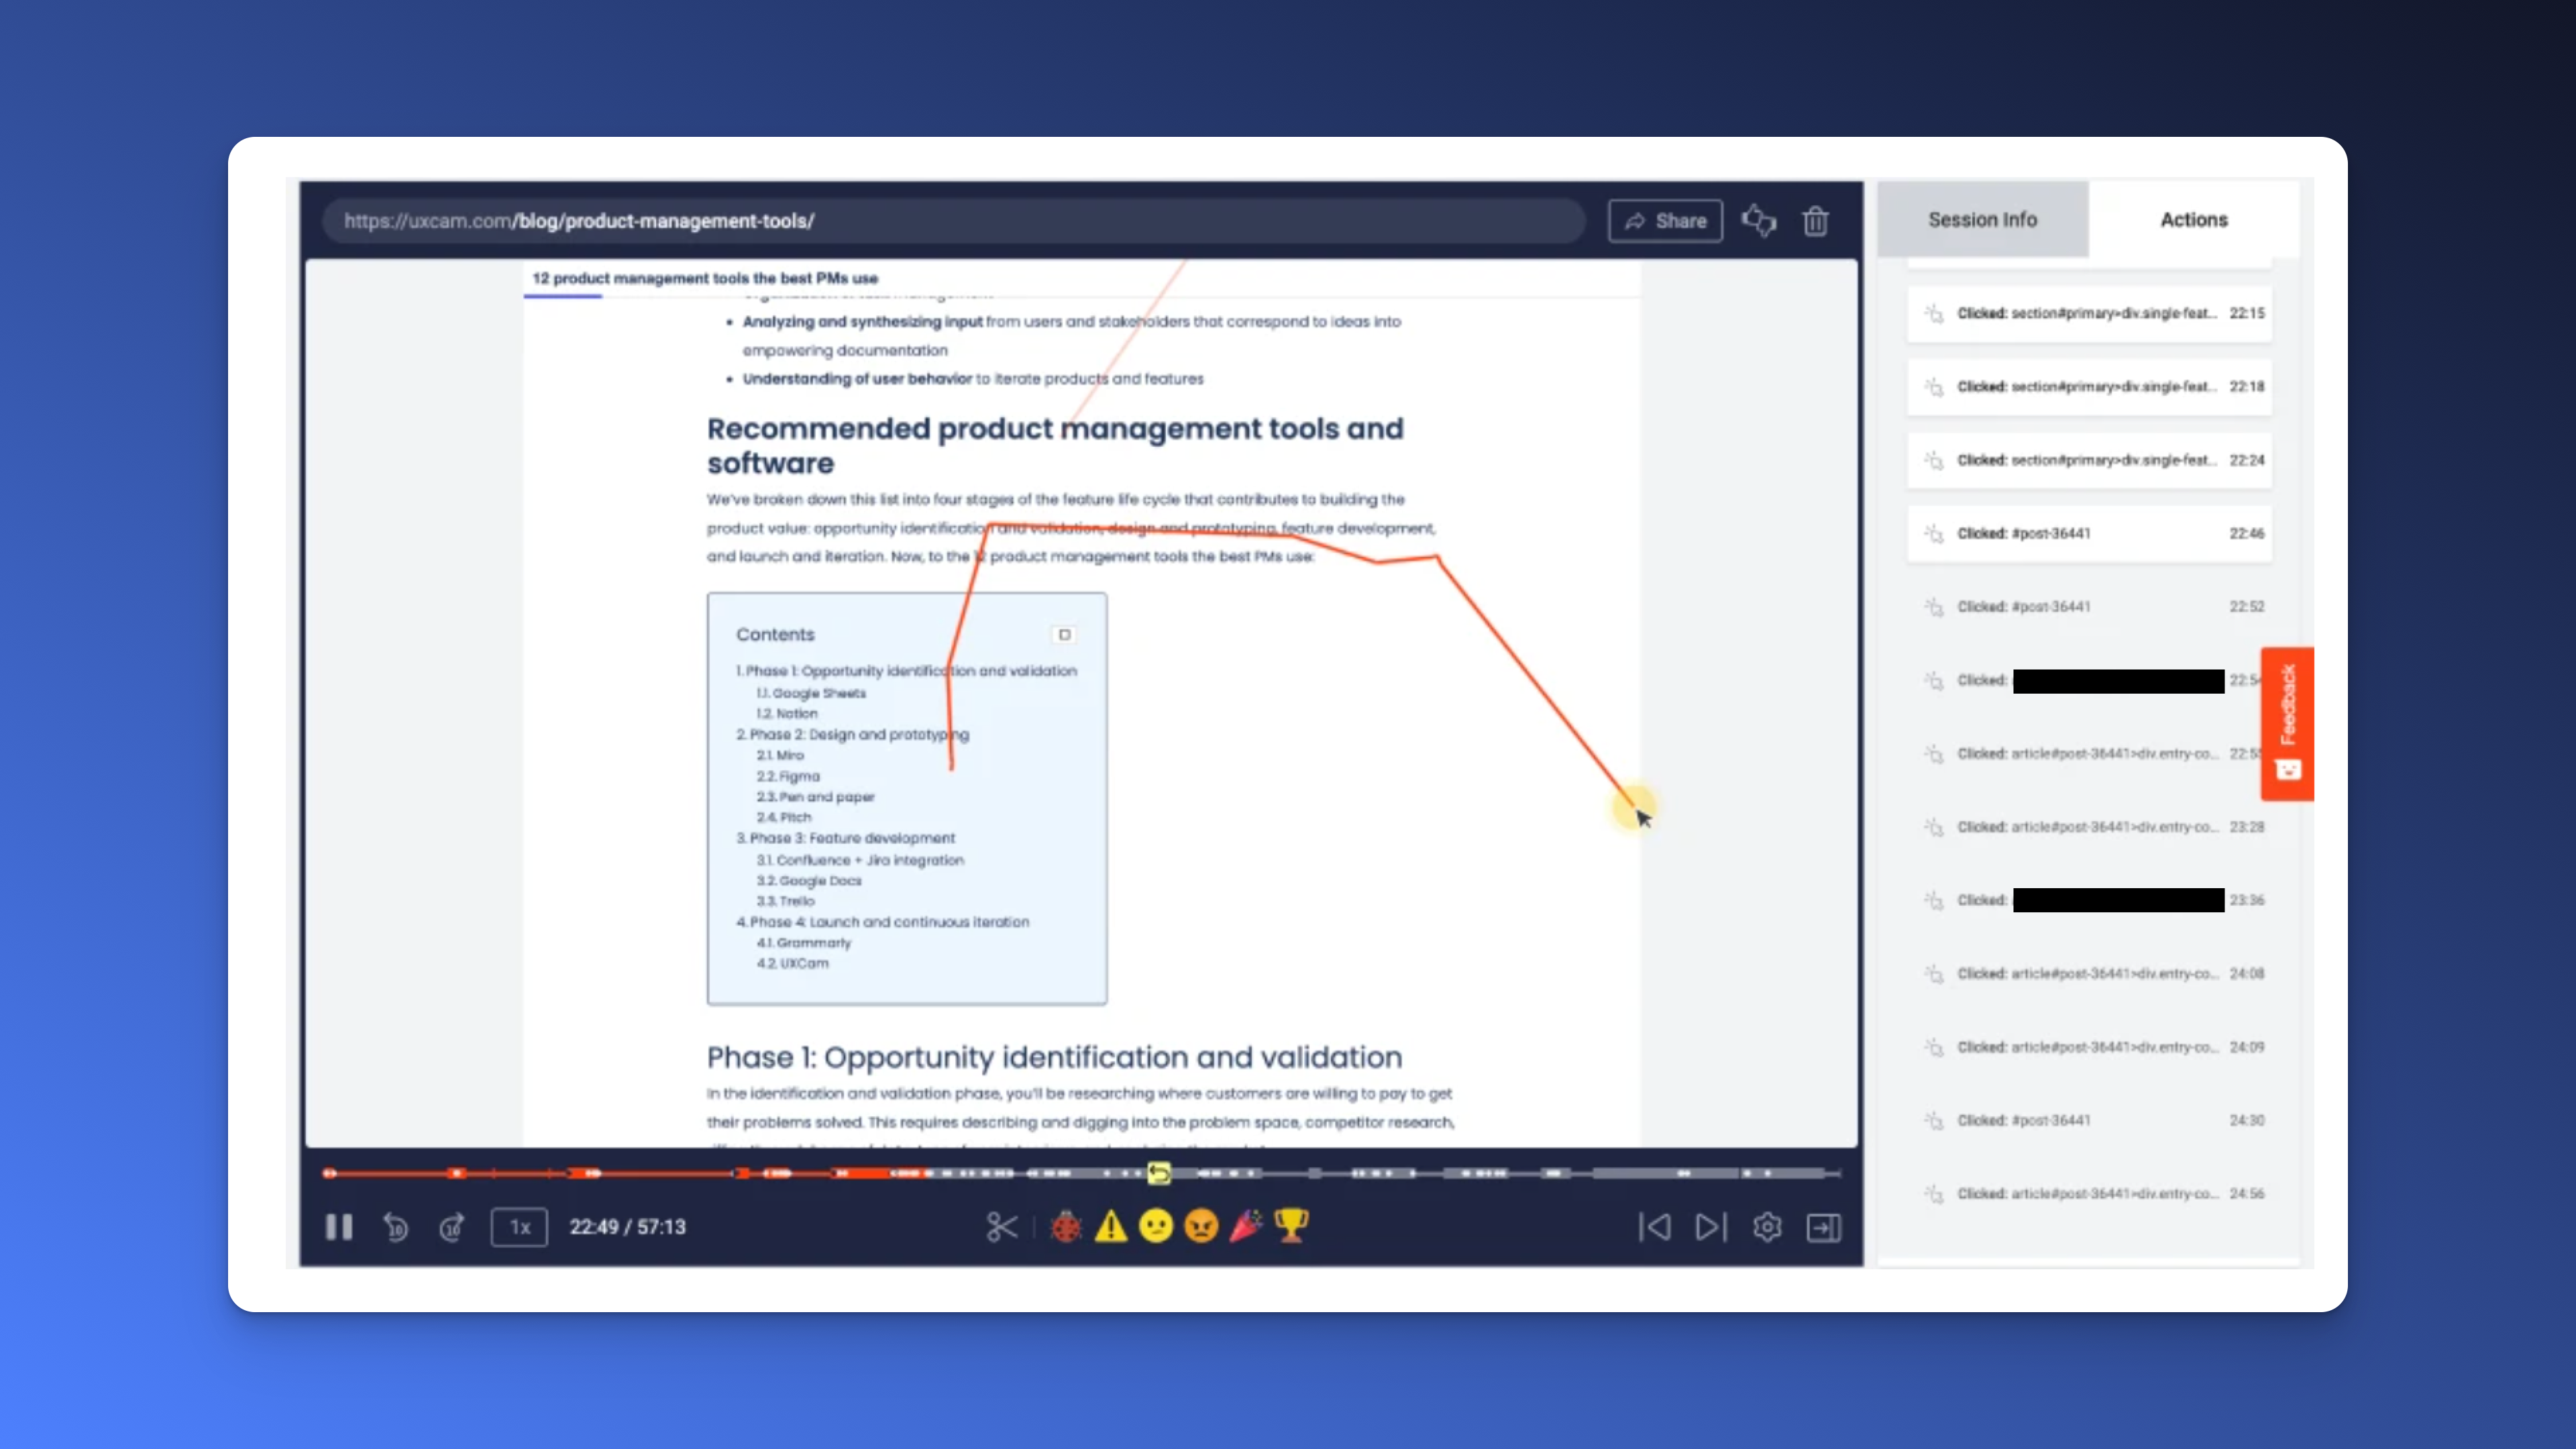Viewport: 2576px width, 1449px height.
Task: Jump to the next session
Action: [x=1710, y=1227]
